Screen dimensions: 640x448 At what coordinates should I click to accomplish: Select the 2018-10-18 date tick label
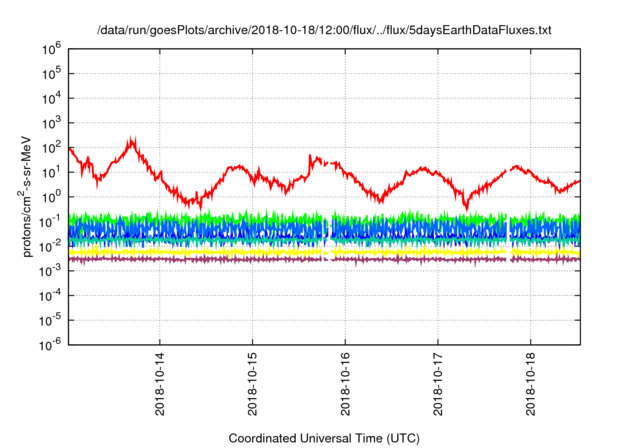tap(531, 384)
